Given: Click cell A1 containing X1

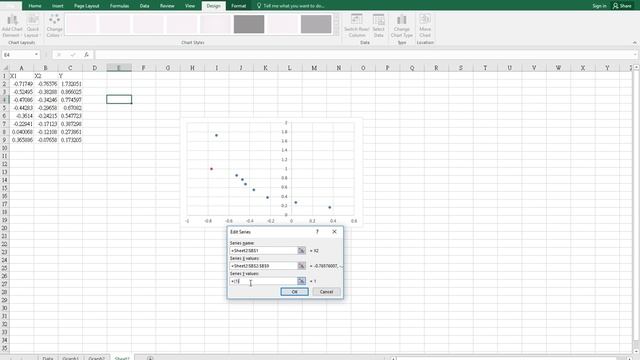Looking at the screenshot, I should [22, 76].
